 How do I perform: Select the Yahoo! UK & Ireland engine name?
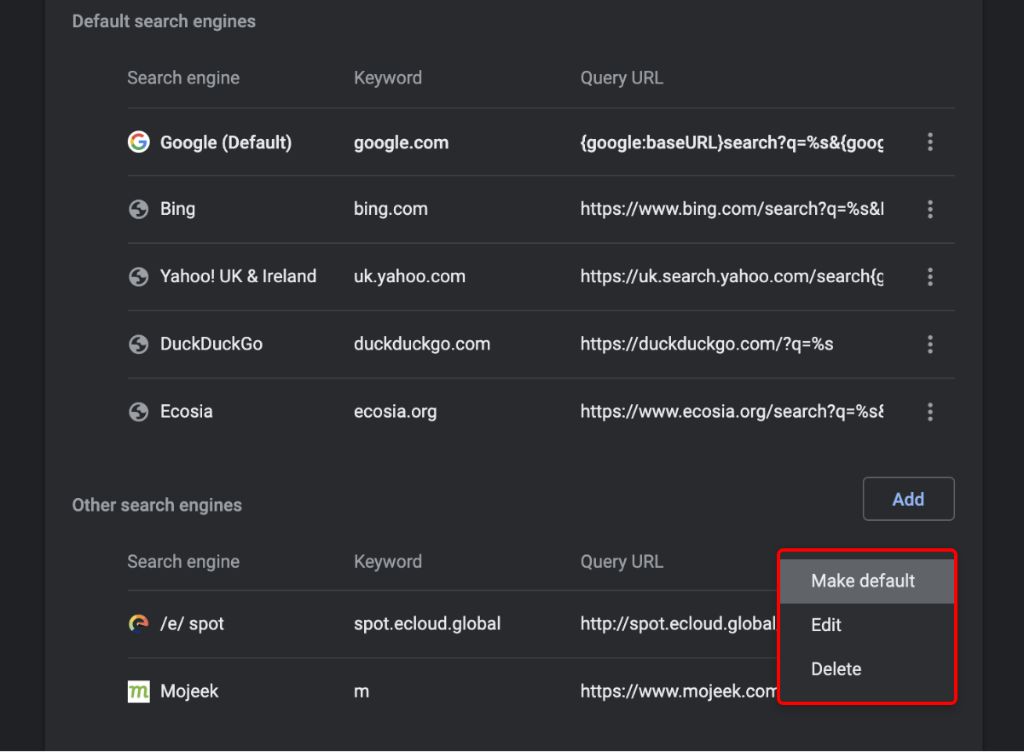point(238,276)
